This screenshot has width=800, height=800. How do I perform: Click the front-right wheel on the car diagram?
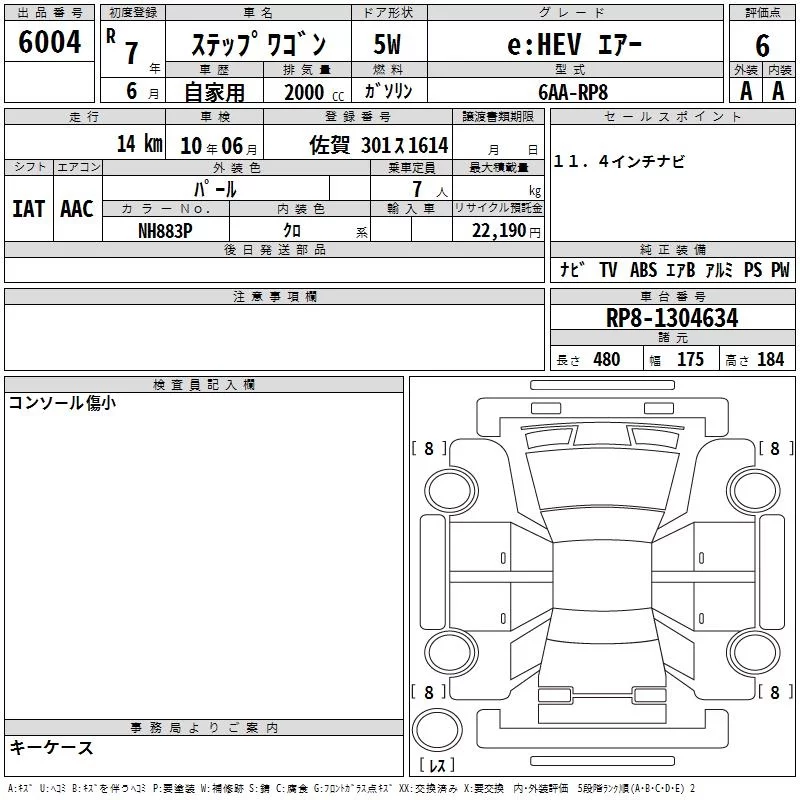[753, 491]
